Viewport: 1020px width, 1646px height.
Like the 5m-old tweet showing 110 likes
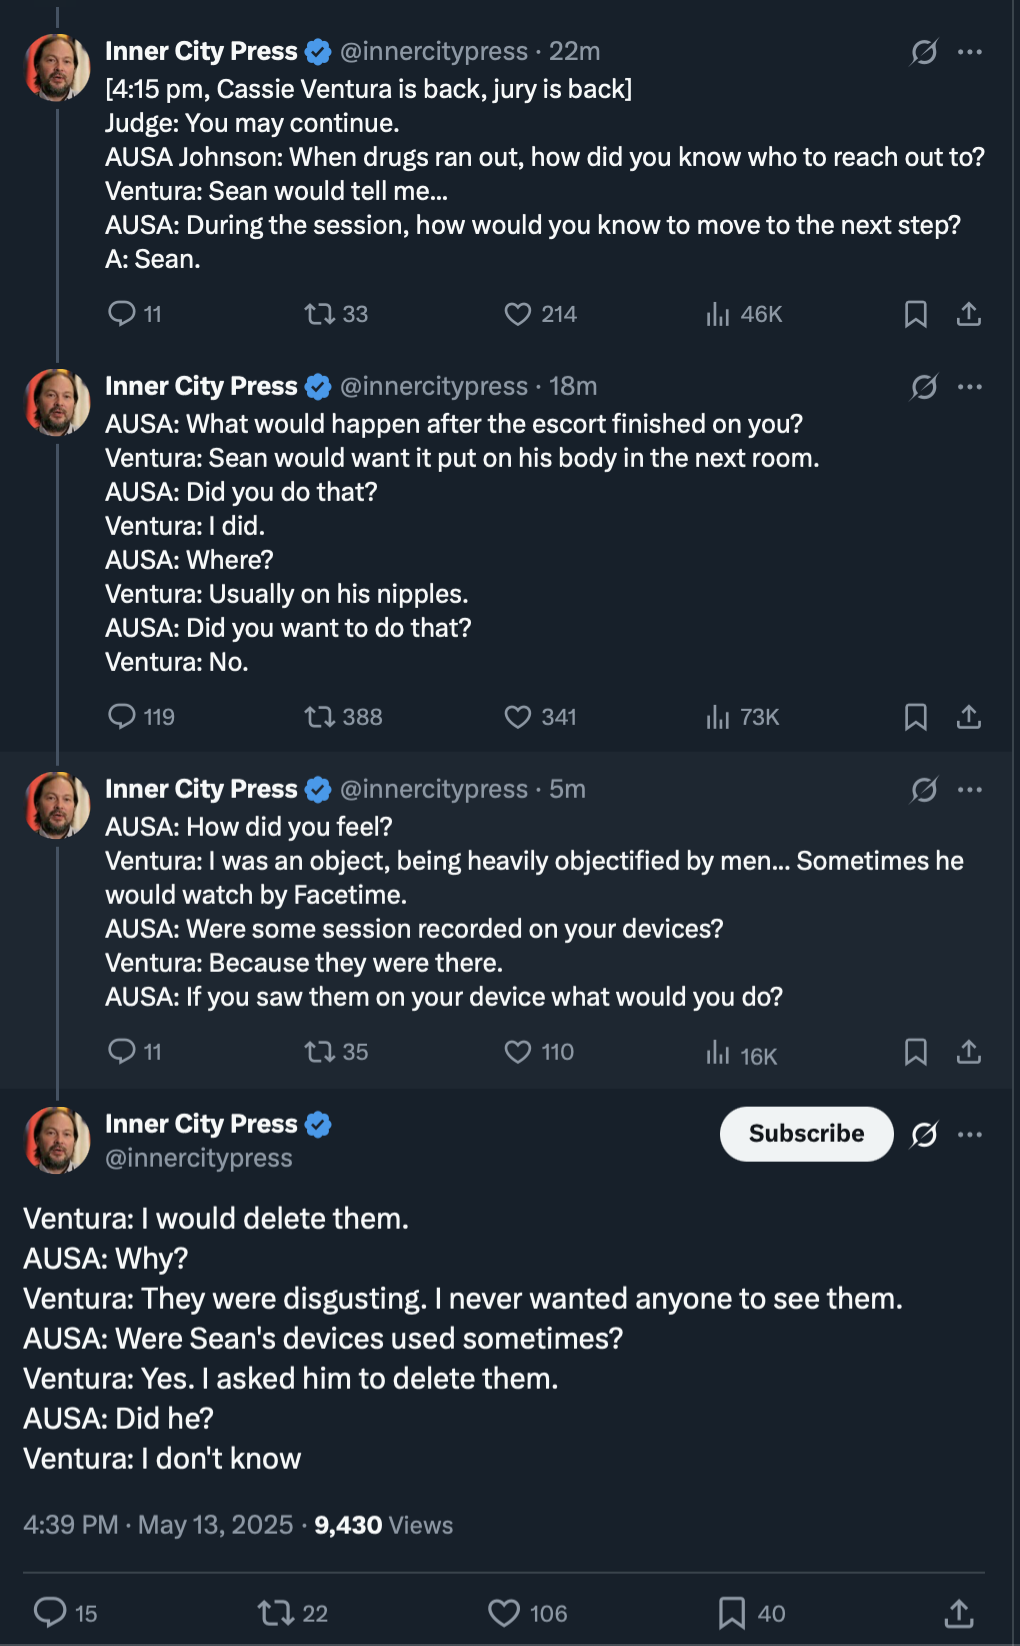[x=517, y=1052]
